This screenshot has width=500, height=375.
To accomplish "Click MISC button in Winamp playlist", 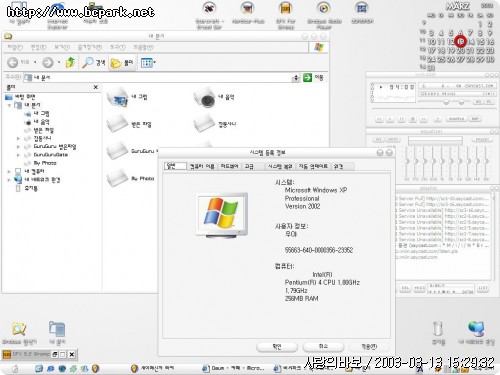I will pyautogui.click(x=420, y=288).
